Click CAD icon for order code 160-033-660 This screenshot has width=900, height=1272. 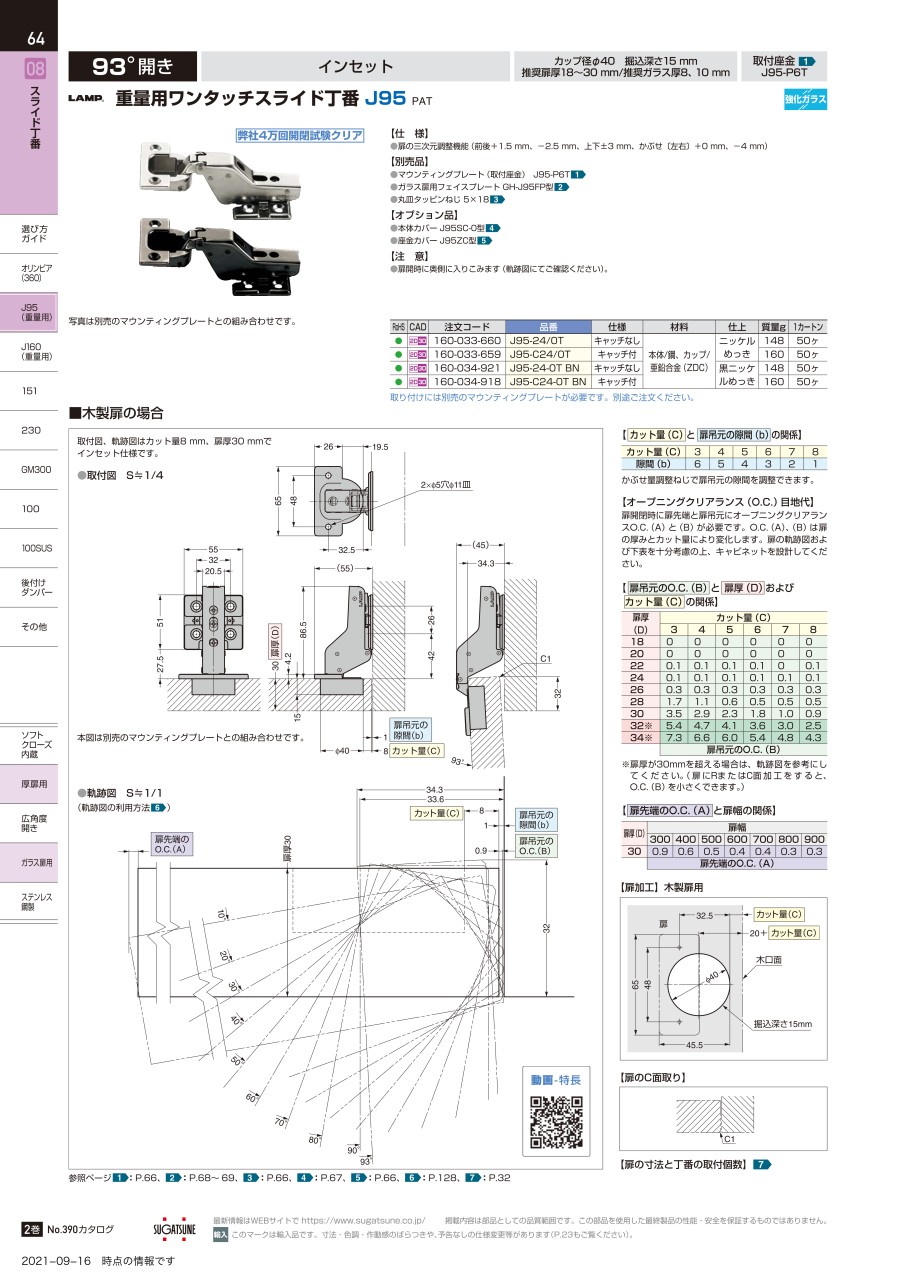point(418,341)
